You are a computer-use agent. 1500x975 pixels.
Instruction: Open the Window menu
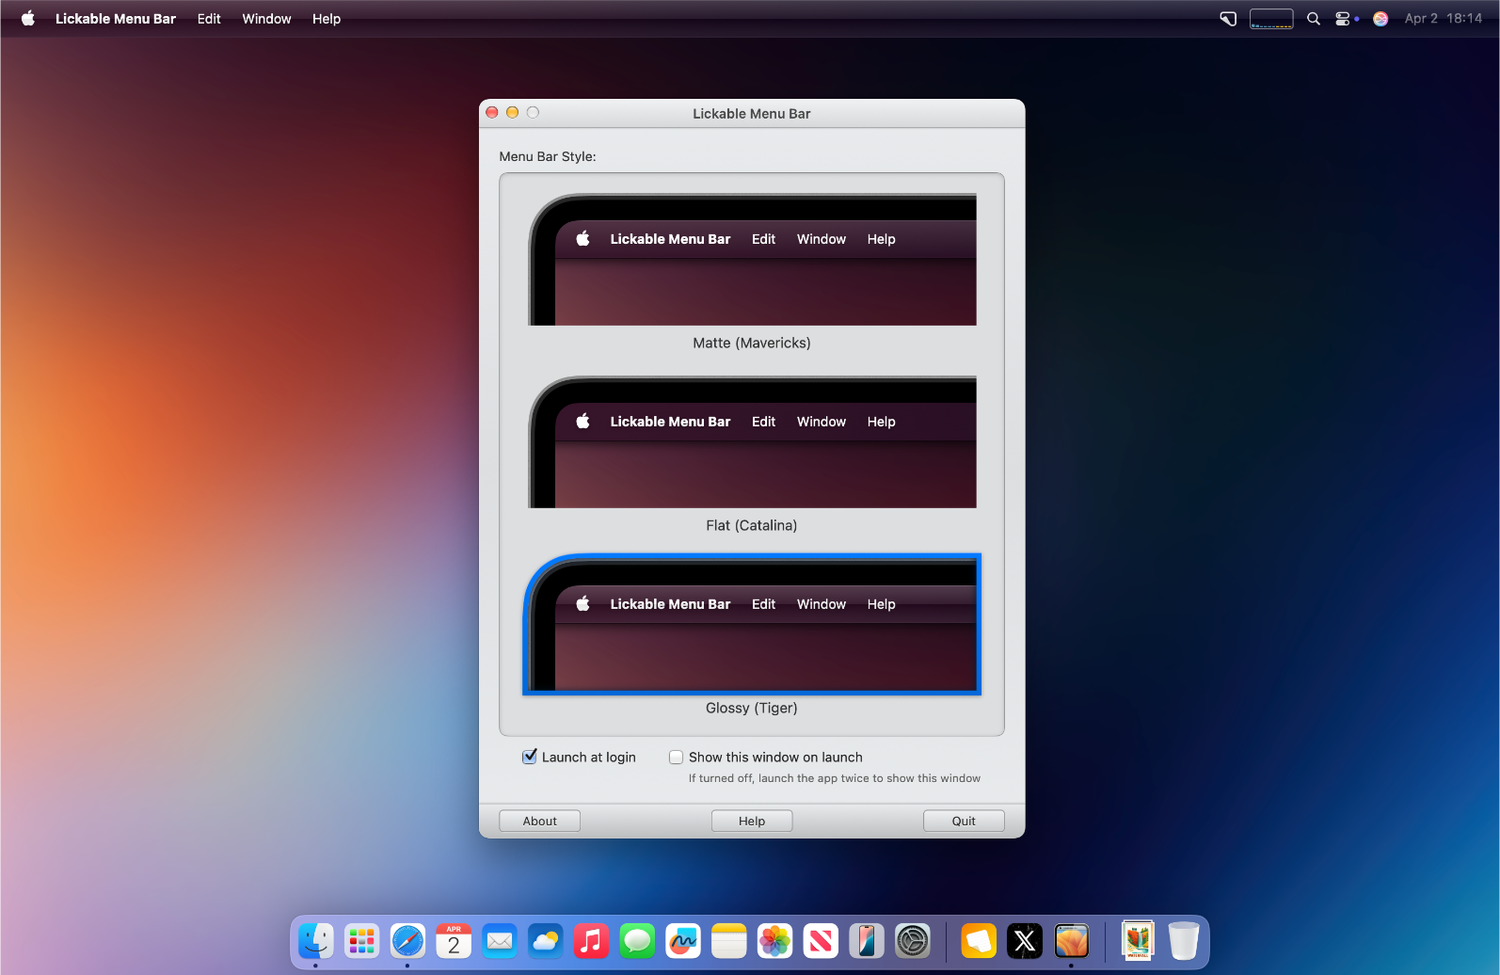coord(266,18)
